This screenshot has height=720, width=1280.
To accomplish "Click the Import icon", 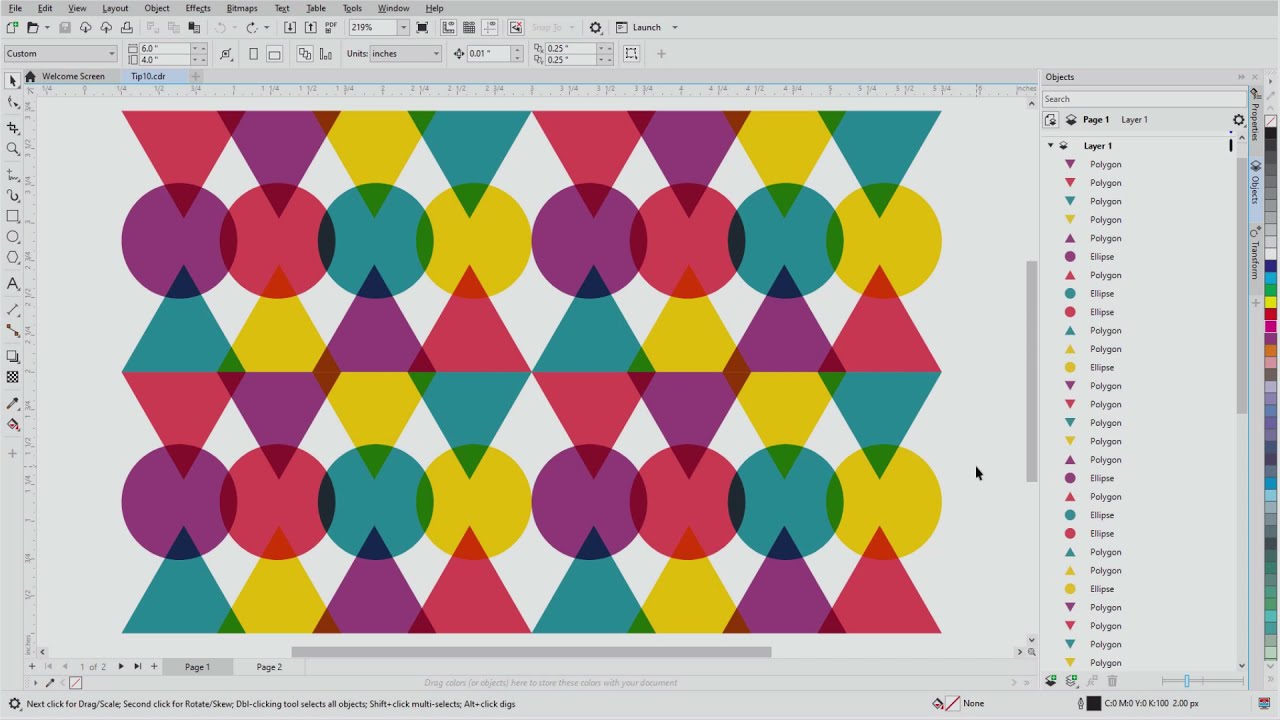I will coord(289,27).
